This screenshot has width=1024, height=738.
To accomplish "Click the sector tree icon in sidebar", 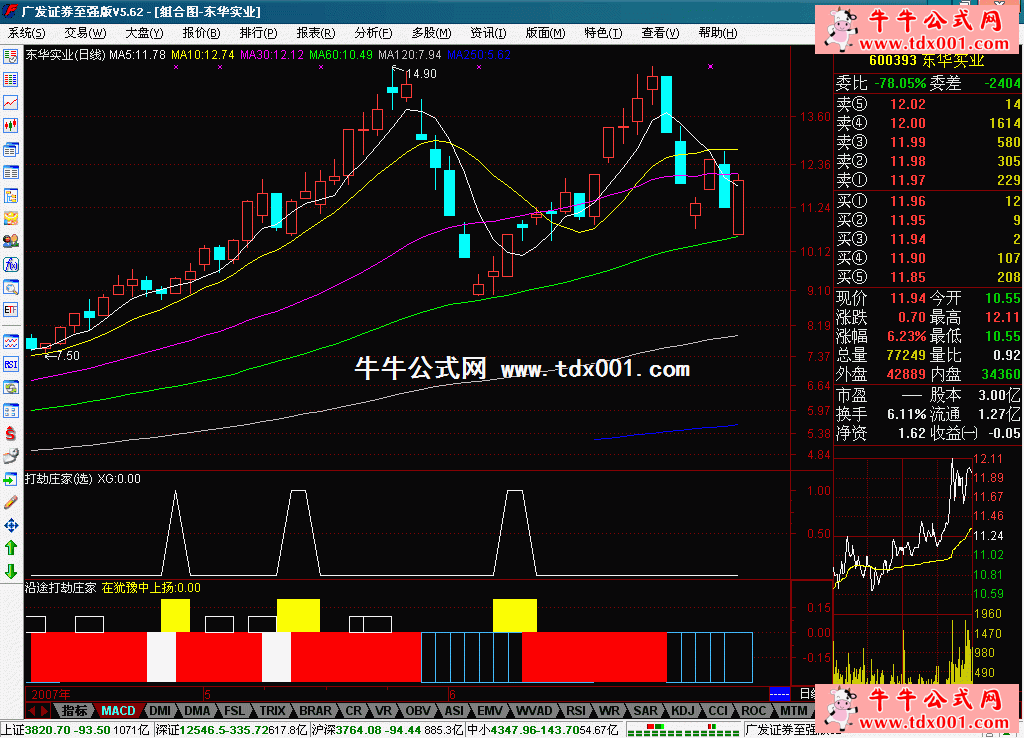I will coord(10,196).
